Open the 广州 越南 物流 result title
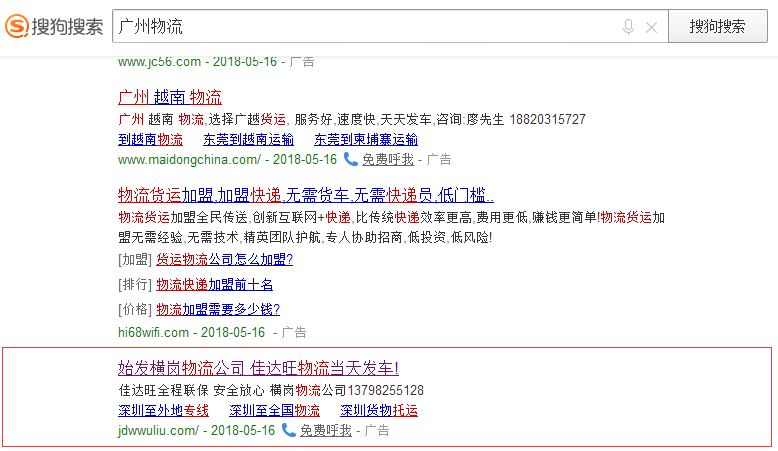This screenshot has height=451, width=778. (170, 97)
